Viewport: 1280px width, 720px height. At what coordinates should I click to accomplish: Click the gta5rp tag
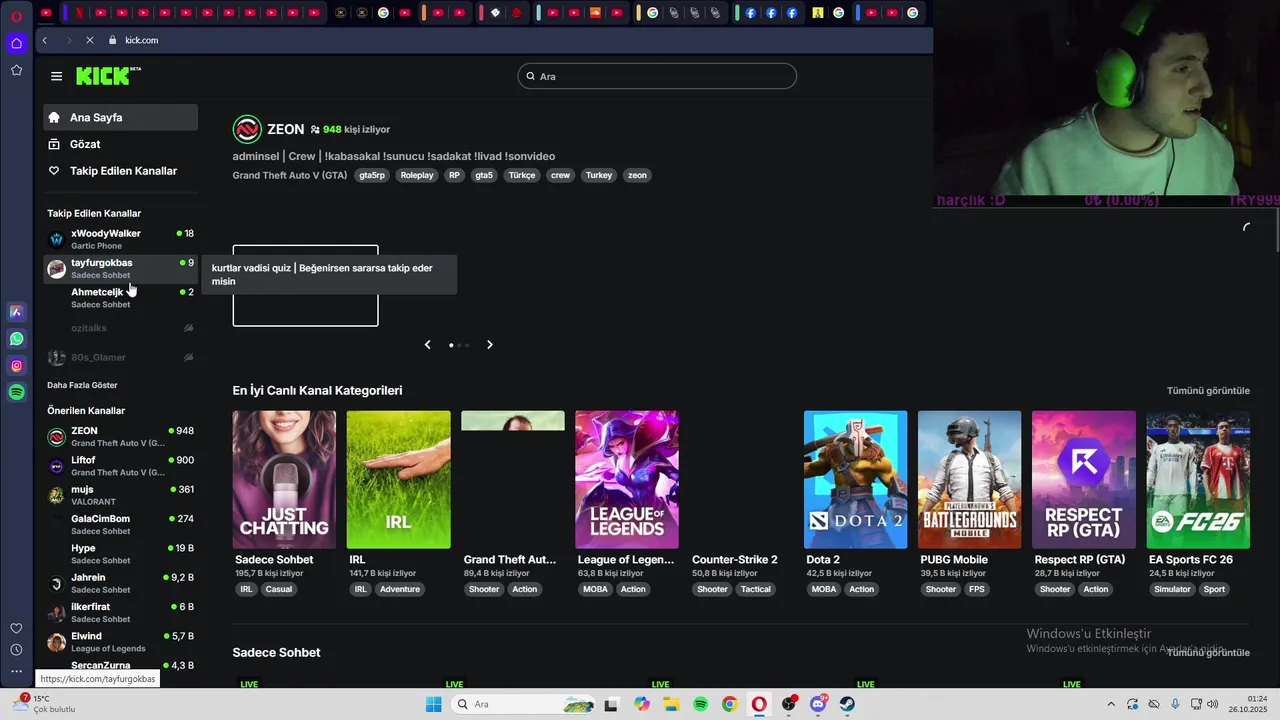click(372, 175)
